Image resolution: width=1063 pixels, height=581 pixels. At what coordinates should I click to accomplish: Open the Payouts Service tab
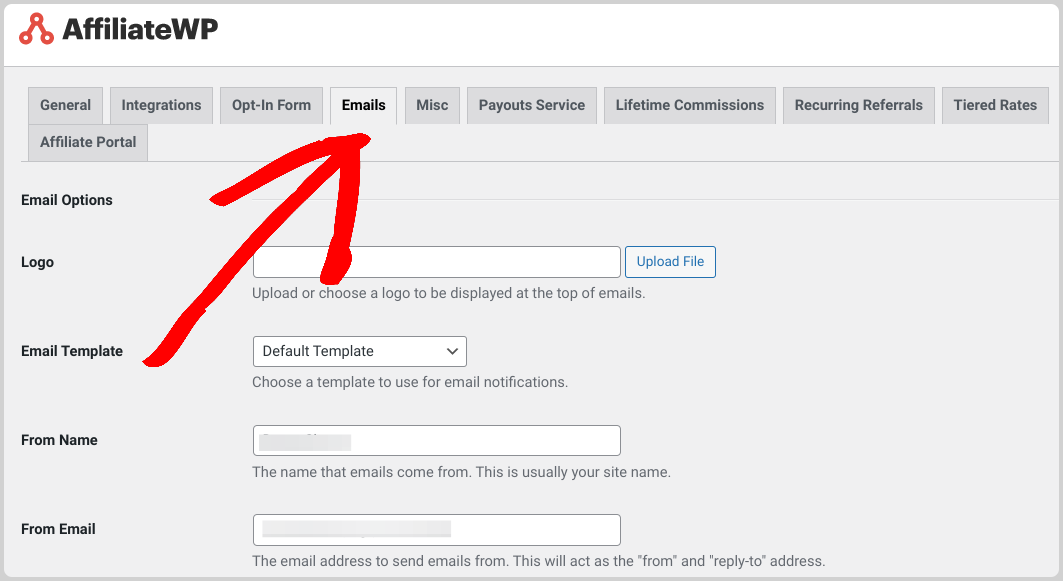click(532, 105)
